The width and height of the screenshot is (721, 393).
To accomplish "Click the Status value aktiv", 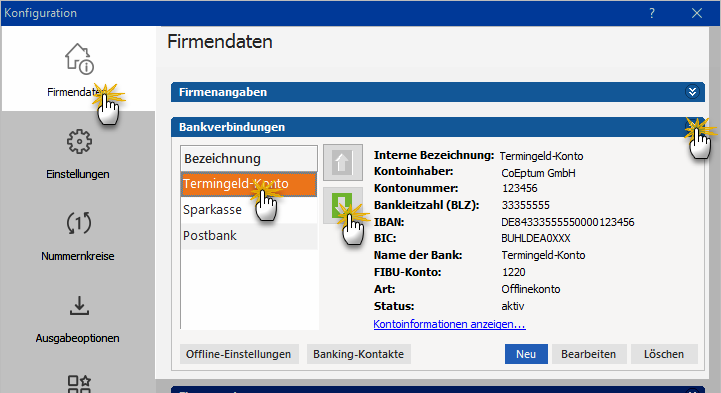I will [x=513, y=306].
